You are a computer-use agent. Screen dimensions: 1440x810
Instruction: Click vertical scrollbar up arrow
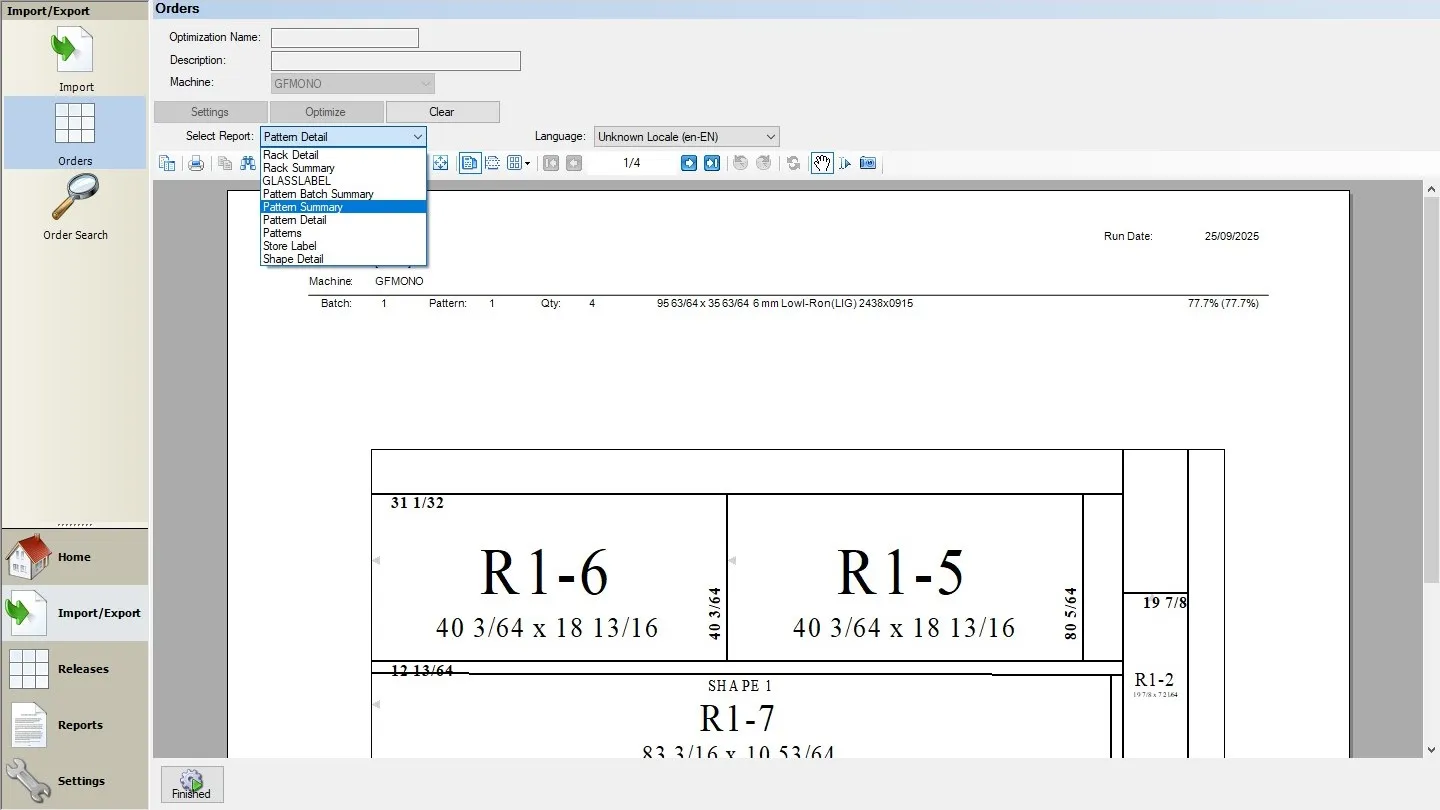click(1431, 188)
